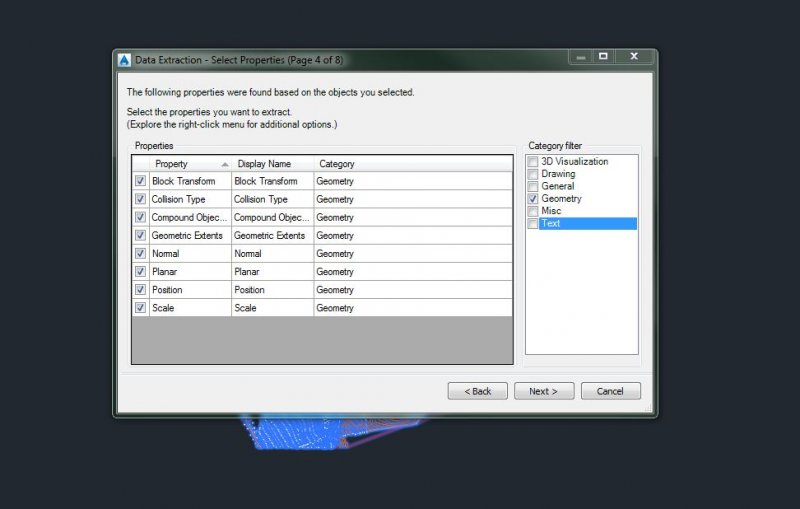Enable the 3D Visualization category filter

pyautogui.click(x=533, y=162)
